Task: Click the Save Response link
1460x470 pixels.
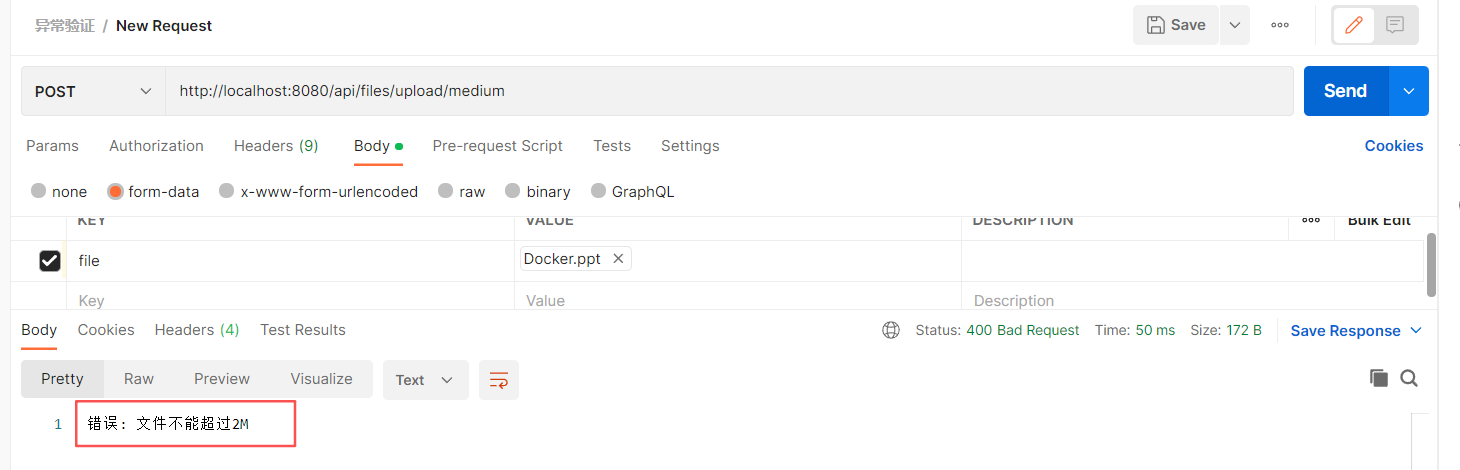Action: [1345, 331]
